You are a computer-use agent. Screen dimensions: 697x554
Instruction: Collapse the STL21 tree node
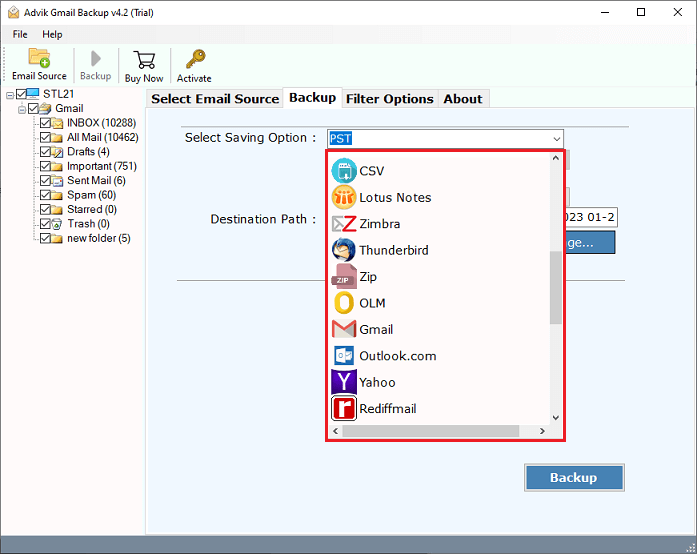click(x=10, y=95)
